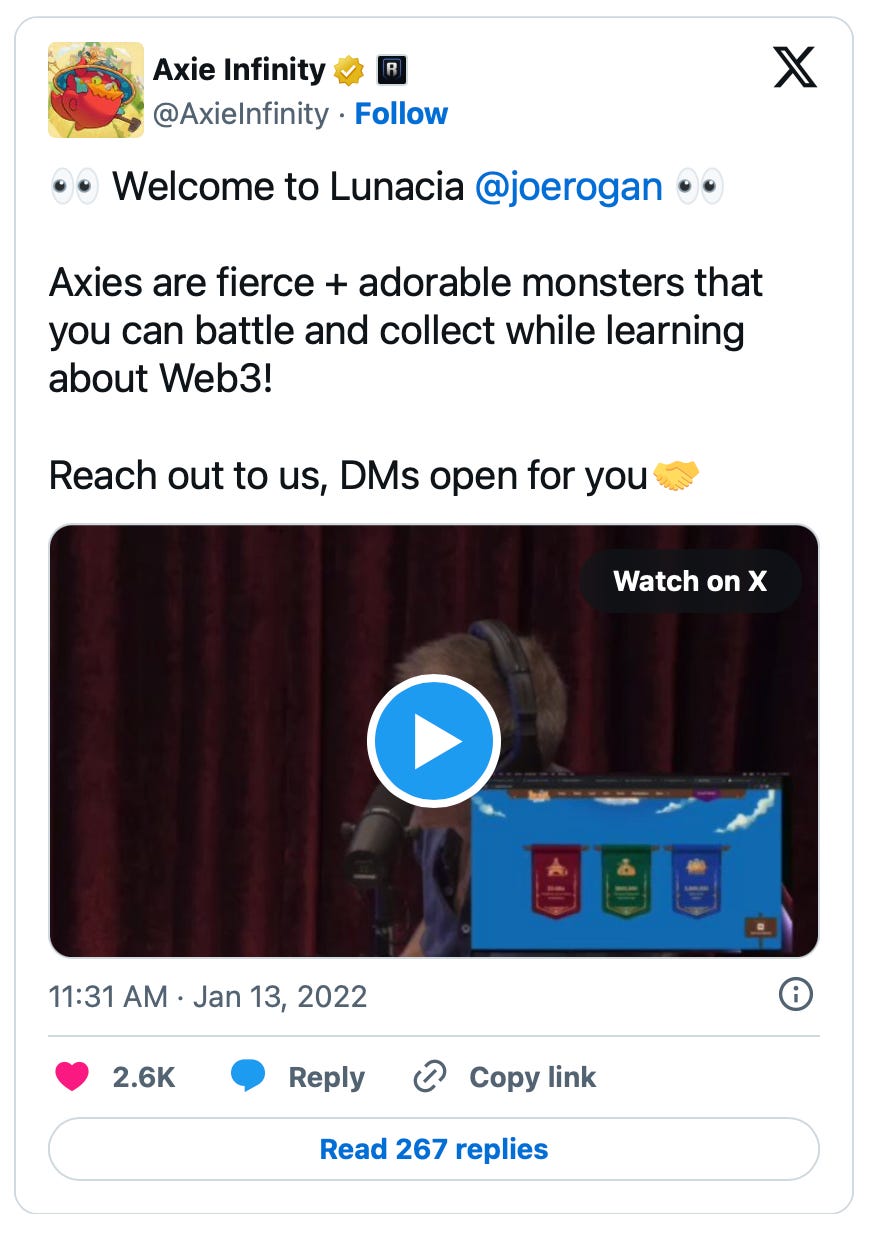Click the copy link chain icon
The height and width of the screenshot is (1244, 870).
coord(429,1077)
